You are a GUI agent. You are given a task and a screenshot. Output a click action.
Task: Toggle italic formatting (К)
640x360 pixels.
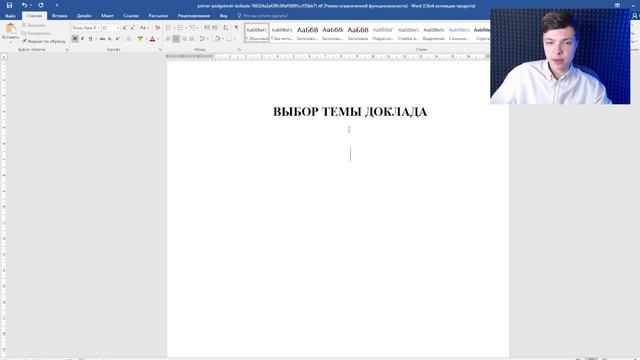pos(82,39)
